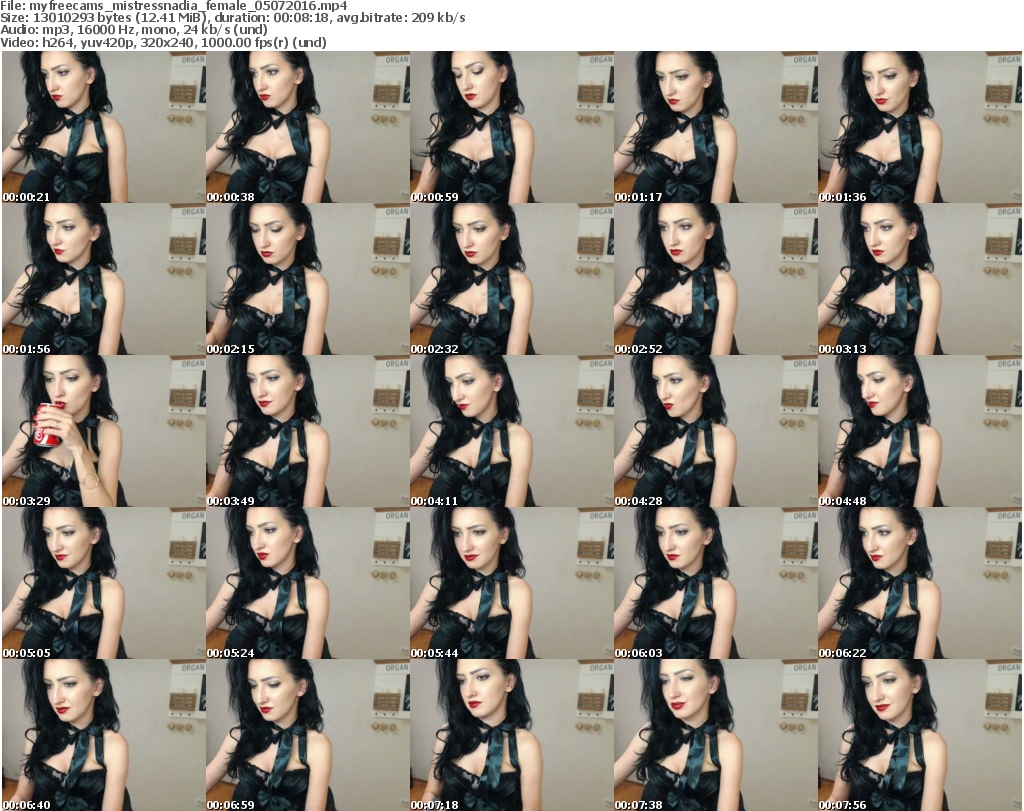Choose the preview frame 00:03:49

click(308, 431)
